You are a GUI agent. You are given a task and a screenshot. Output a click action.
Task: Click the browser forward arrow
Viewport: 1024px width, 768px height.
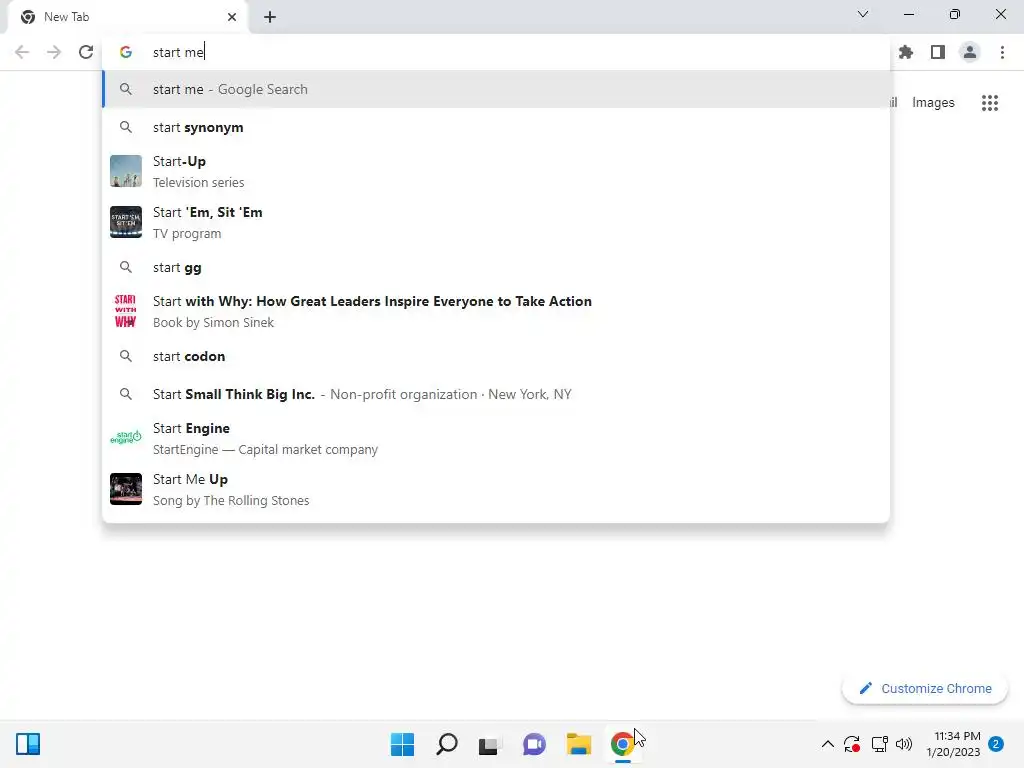[x=54, y=52]
